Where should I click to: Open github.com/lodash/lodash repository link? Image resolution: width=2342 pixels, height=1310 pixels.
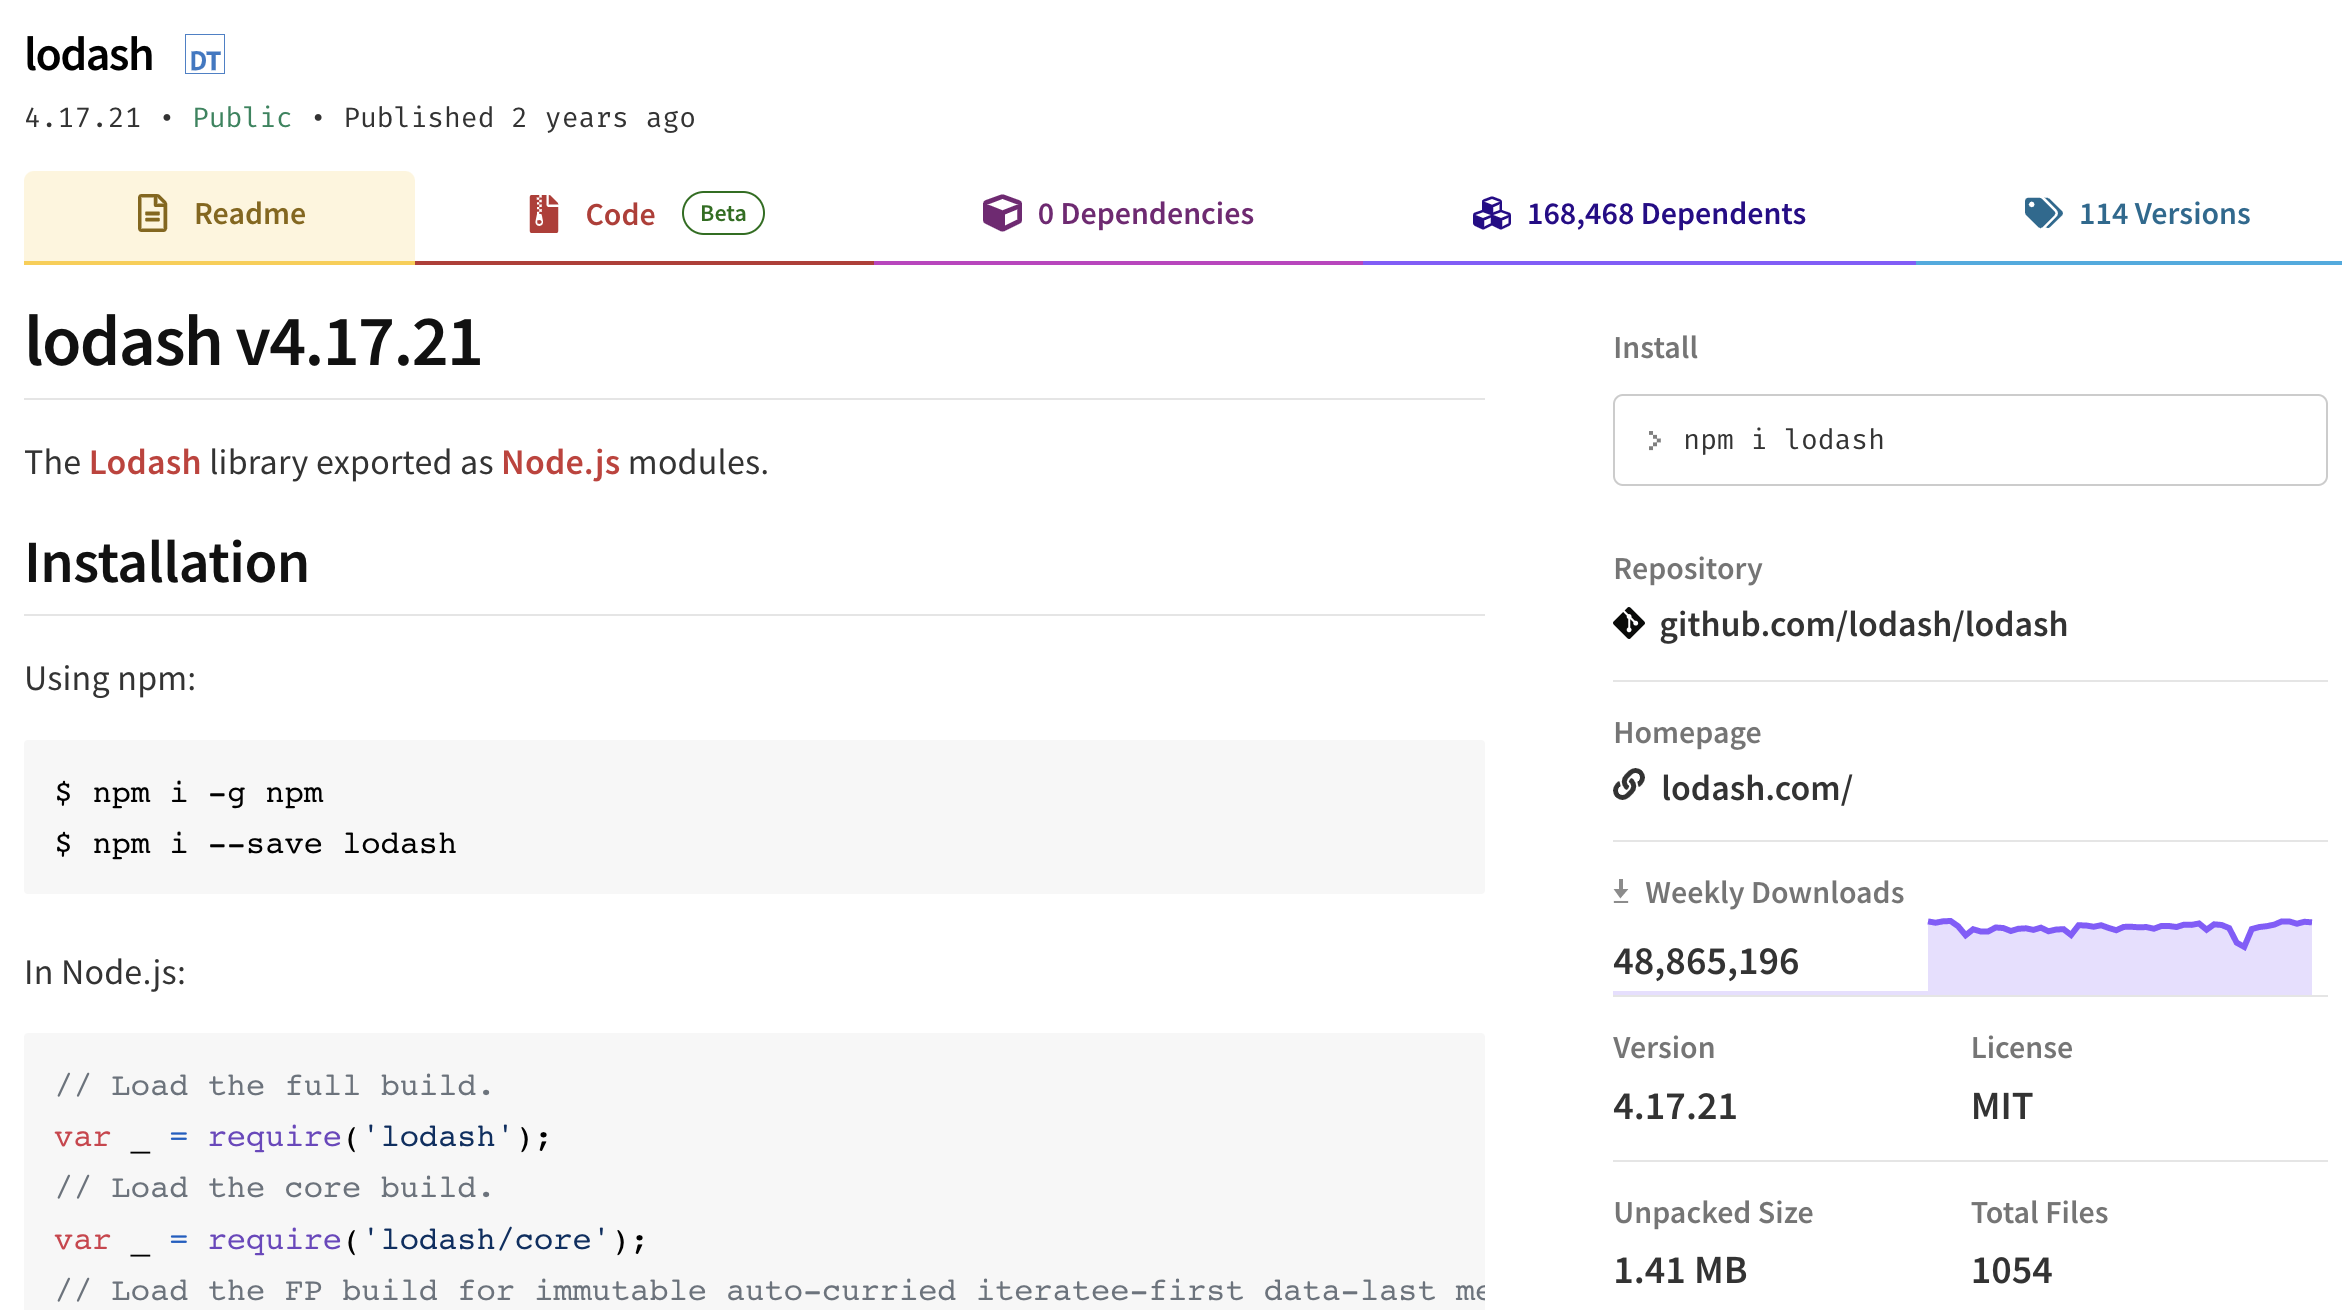click(1862, 624)
